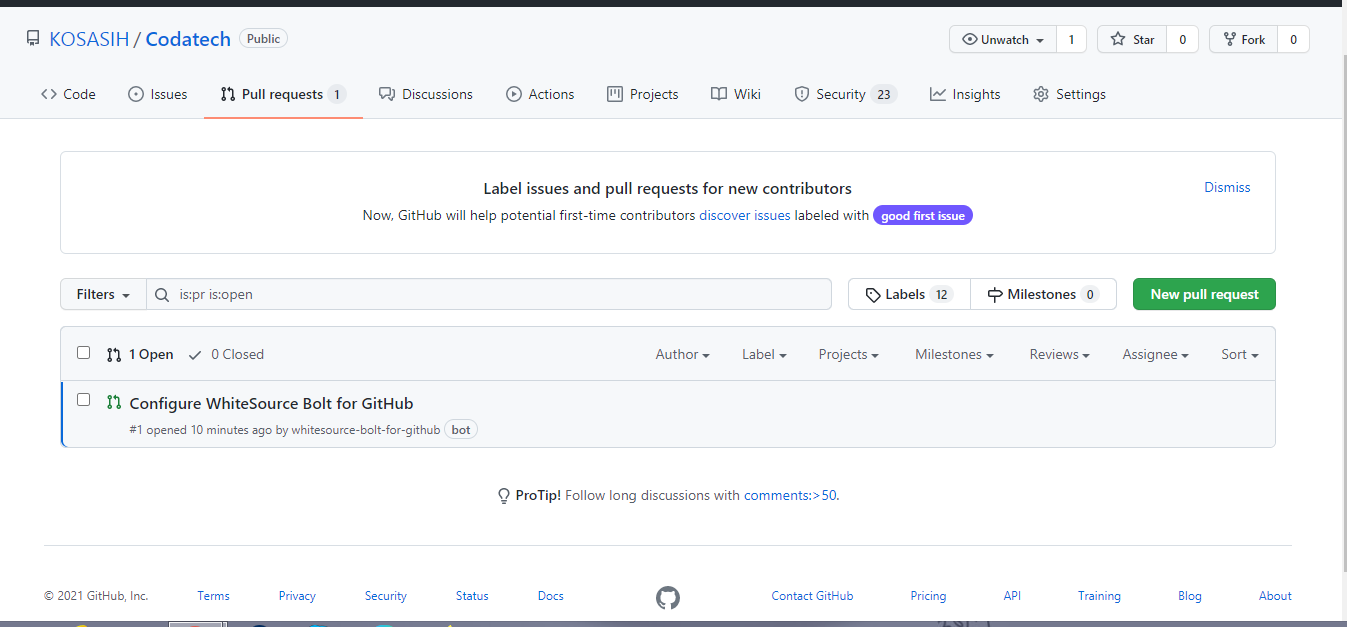The height and width of the screenshot is (627, 1347).
Task: Open the Assignee filter dropdown
Action: pyautogui.click(x=1155, y=354)
